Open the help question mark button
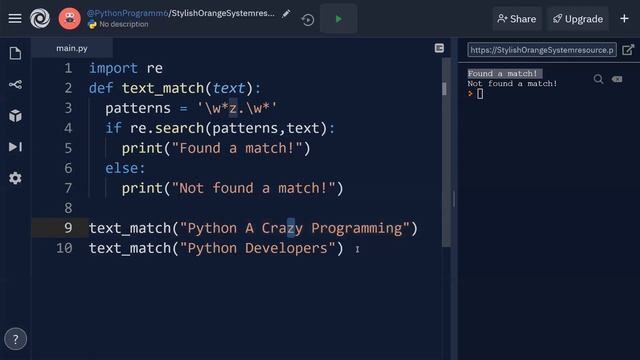 click(16, 339)
